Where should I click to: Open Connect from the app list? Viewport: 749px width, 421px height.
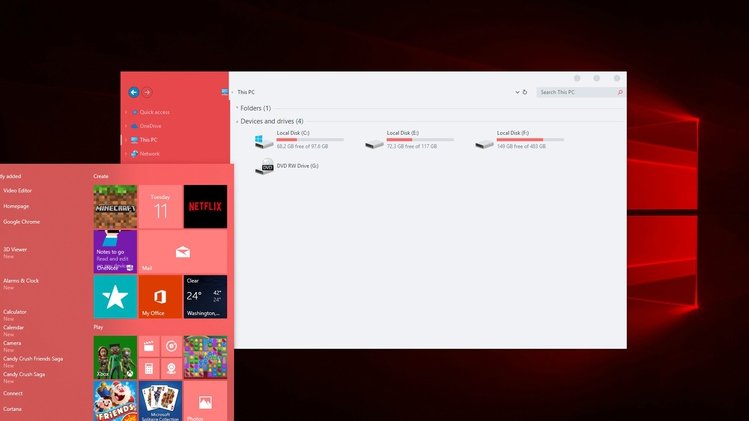coord(13,394)
